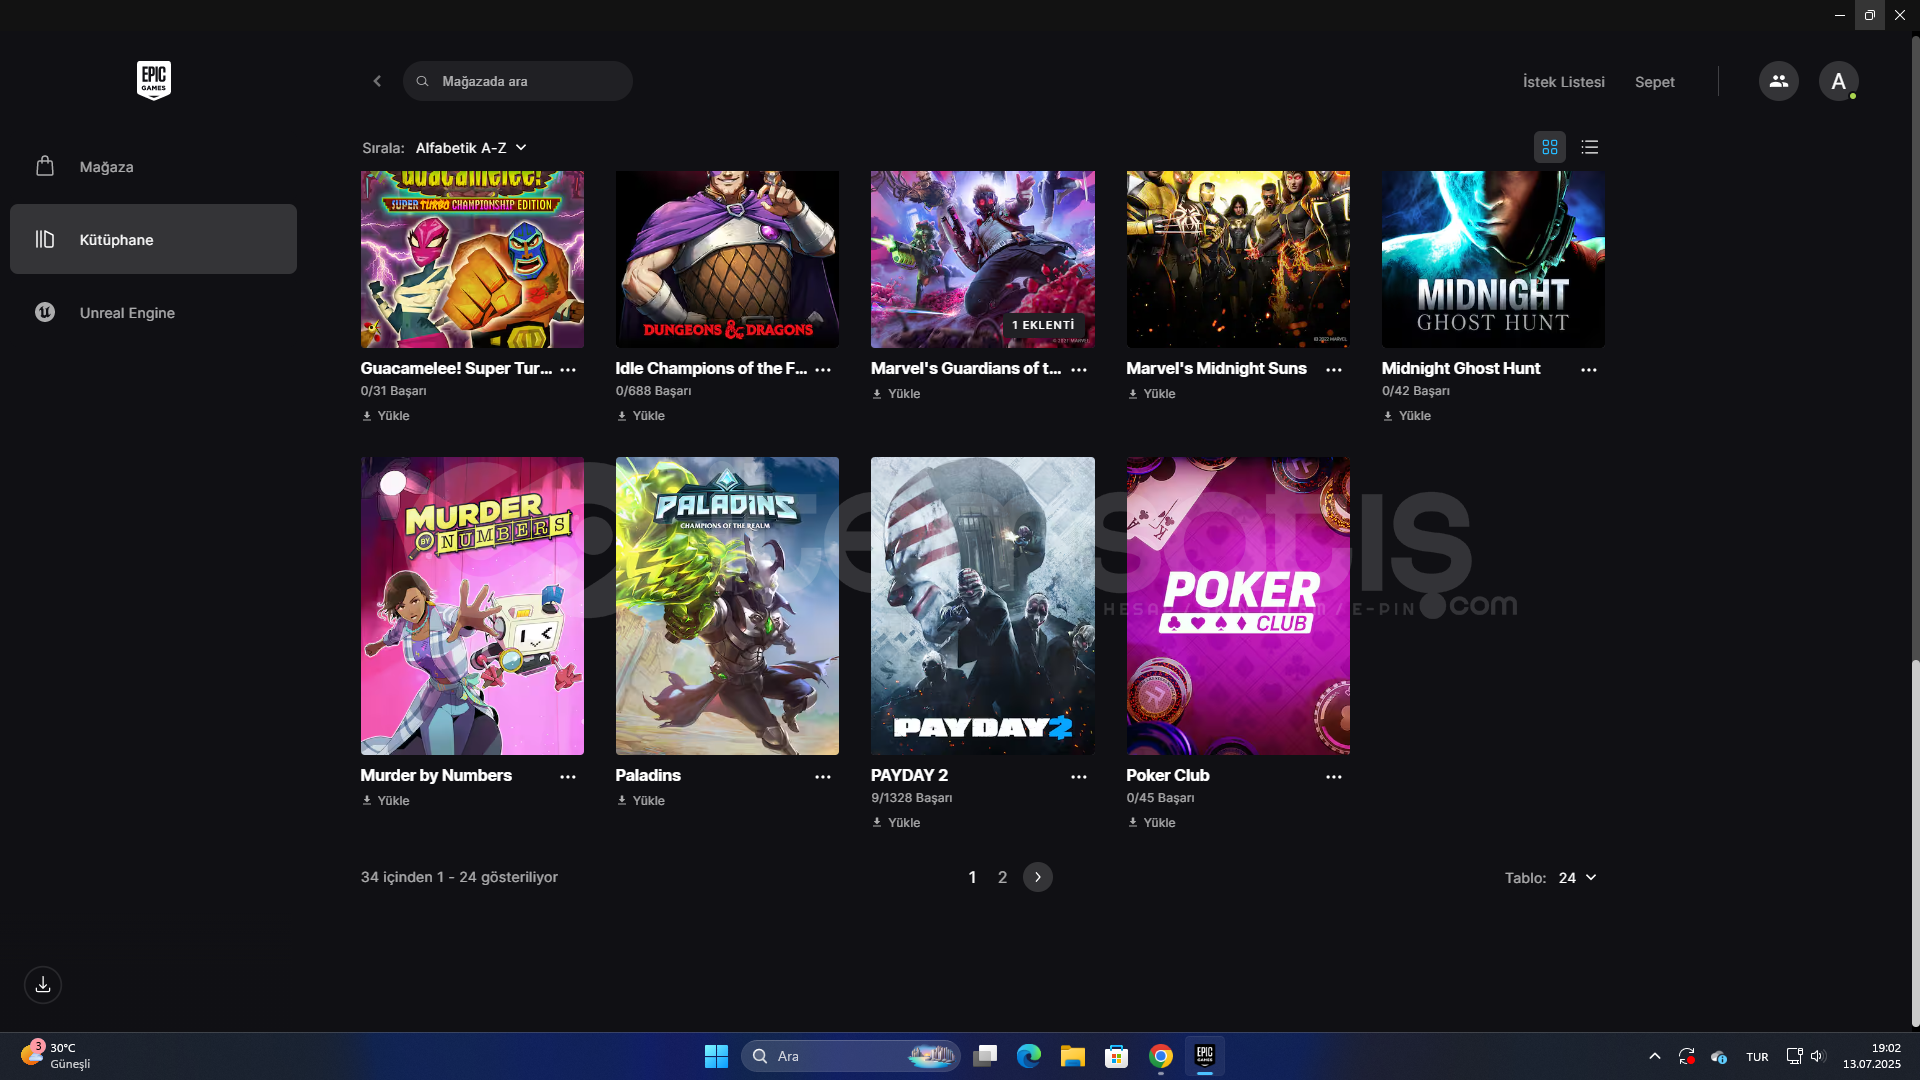This screenshot has width=1920, height=1080.
Task: Open the friends list icon
Action: coord(1778,81)
